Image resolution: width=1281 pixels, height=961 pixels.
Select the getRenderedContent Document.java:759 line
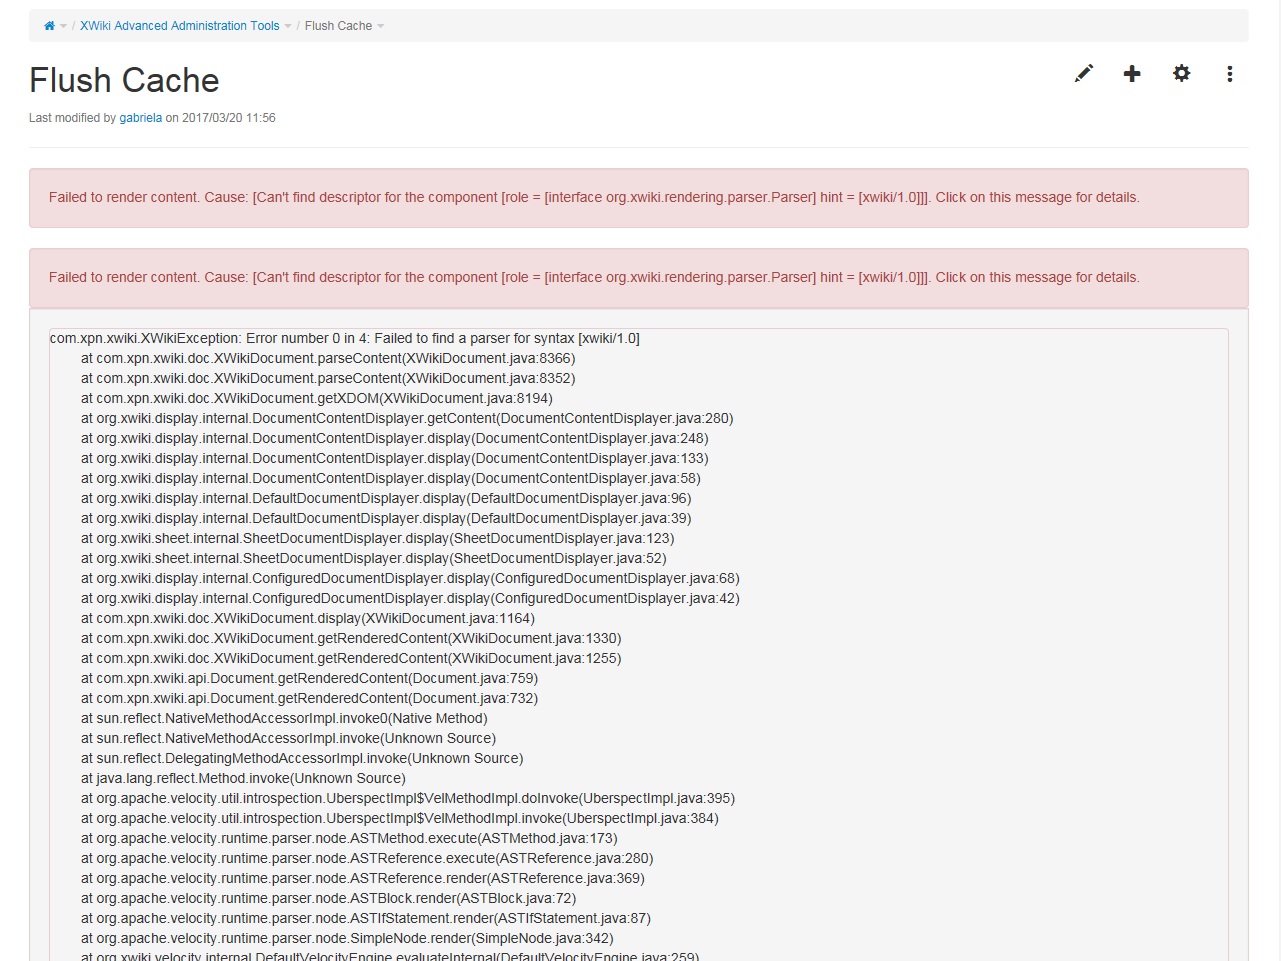point(310,678)
